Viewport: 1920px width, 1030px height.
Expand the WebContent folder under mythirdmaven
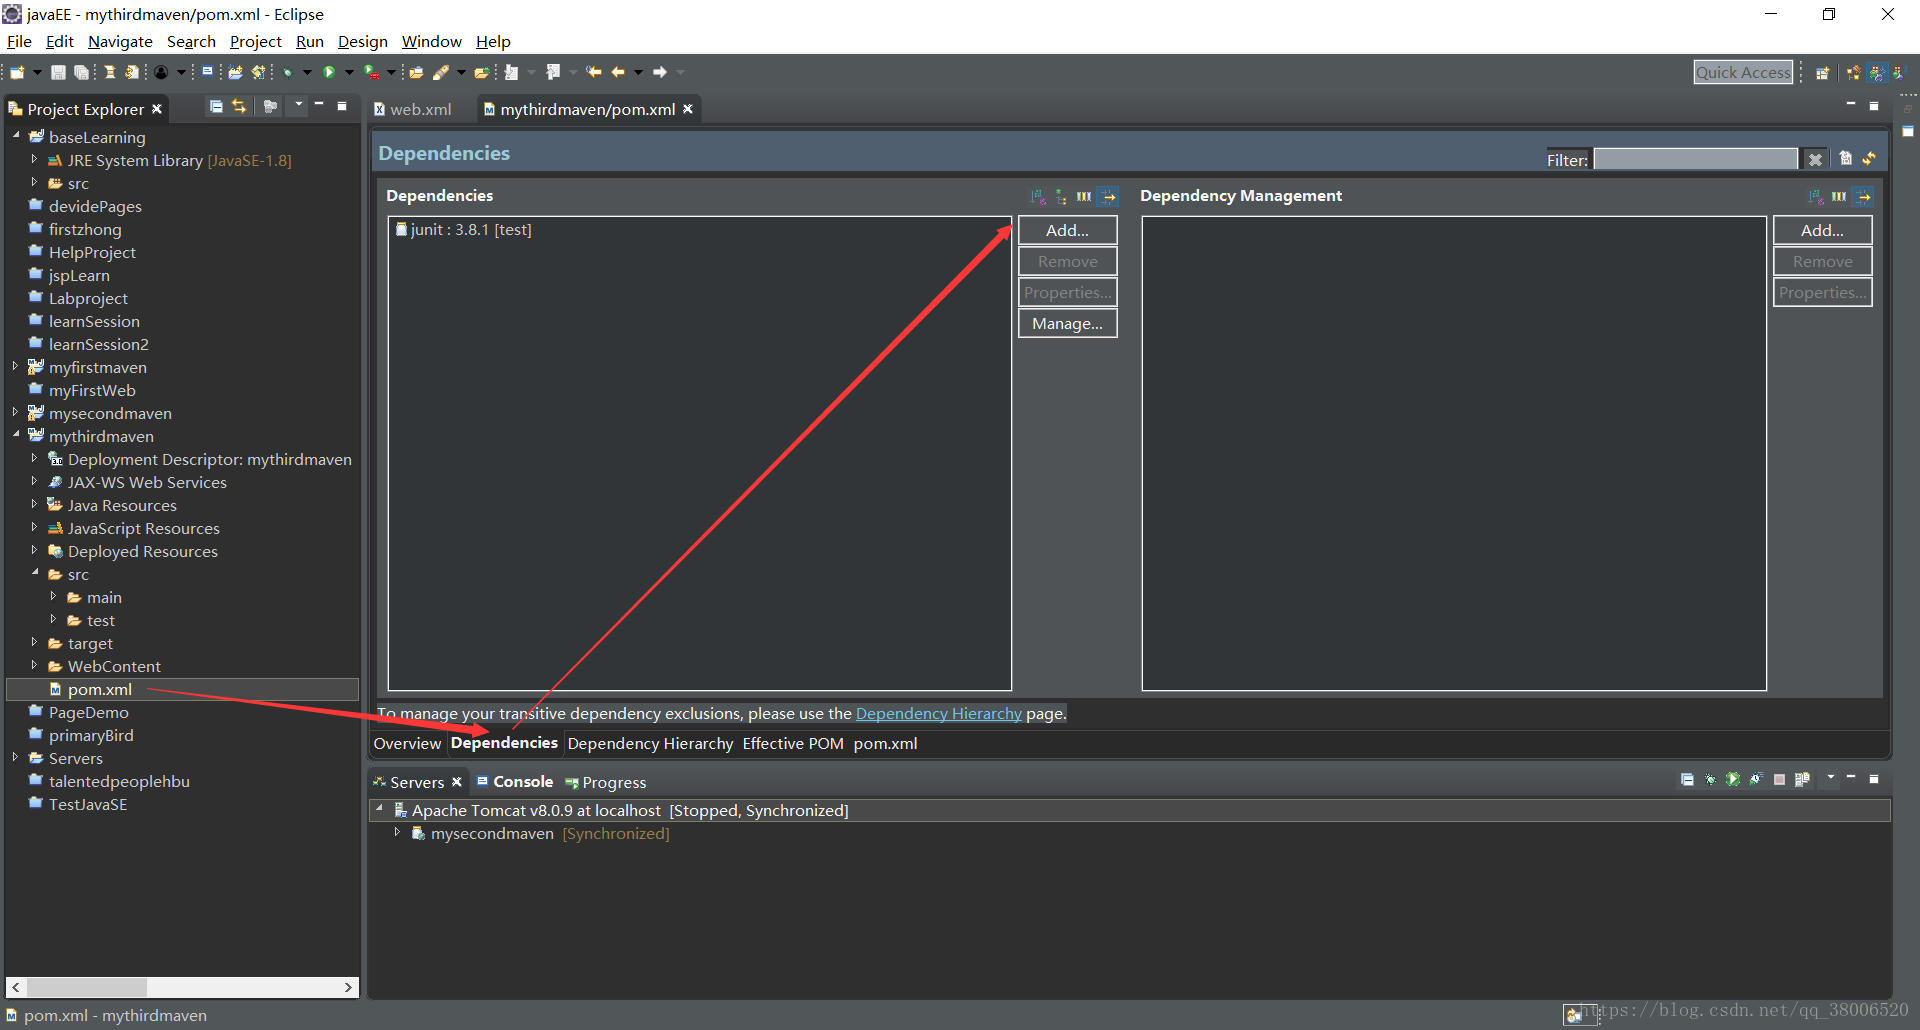point(35,666)
